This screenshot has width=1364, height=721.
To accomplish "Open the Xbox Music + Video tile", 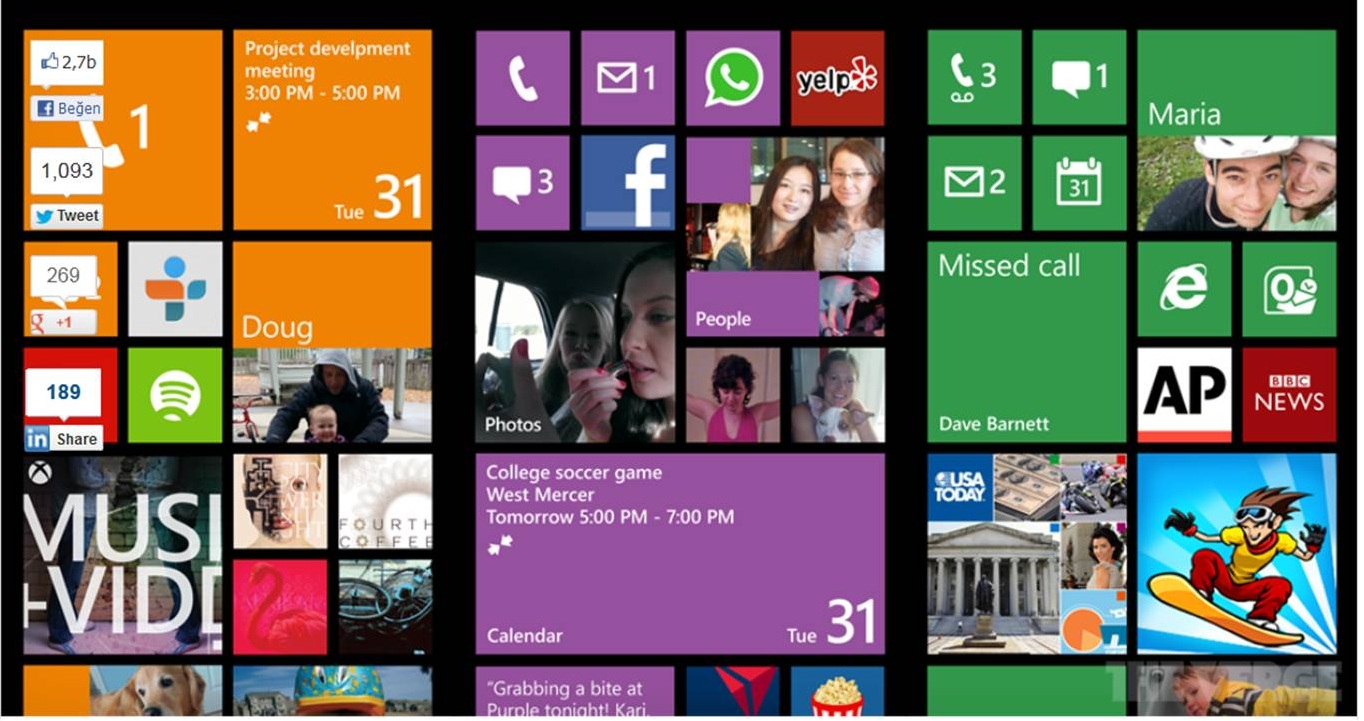I will coord(123,555).
